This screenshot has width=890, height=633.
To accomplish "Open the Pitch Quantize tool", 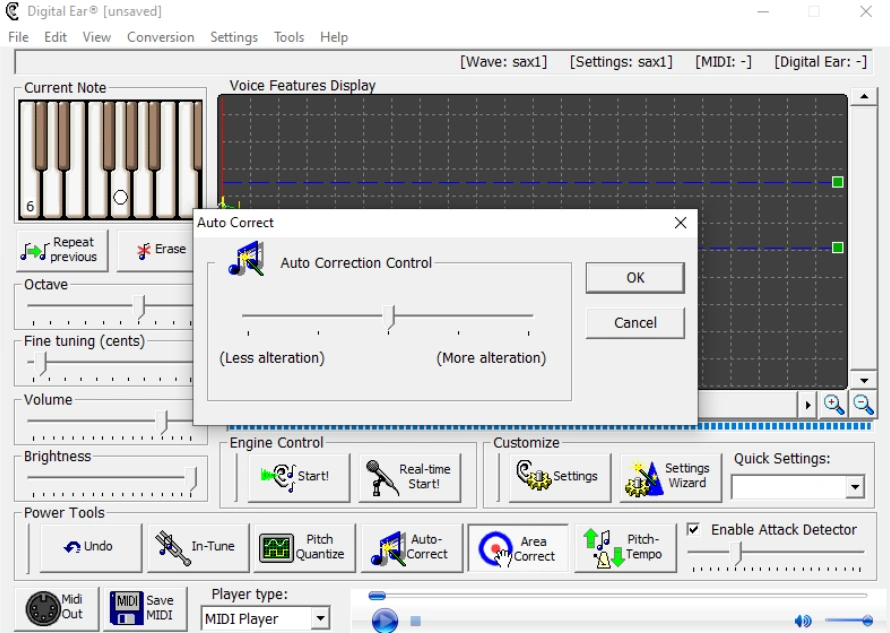I will [x=303, y=547].
